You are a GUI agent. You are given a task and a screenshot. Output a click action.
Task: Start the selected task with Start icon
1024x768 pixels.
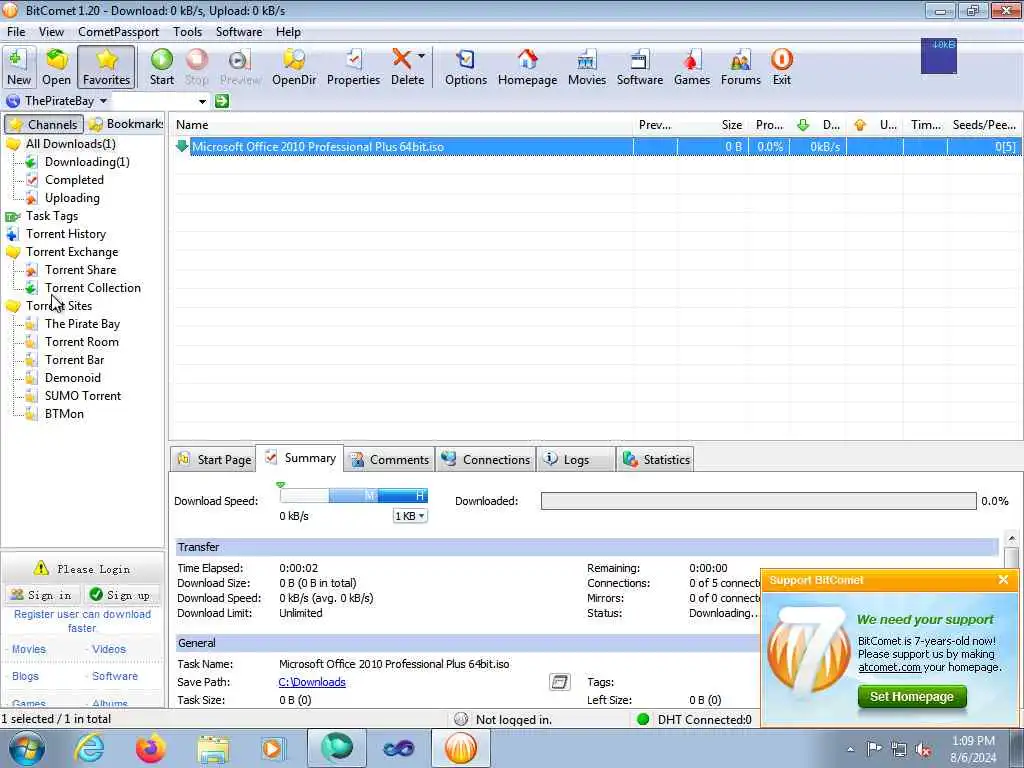[x=161, y=67]
